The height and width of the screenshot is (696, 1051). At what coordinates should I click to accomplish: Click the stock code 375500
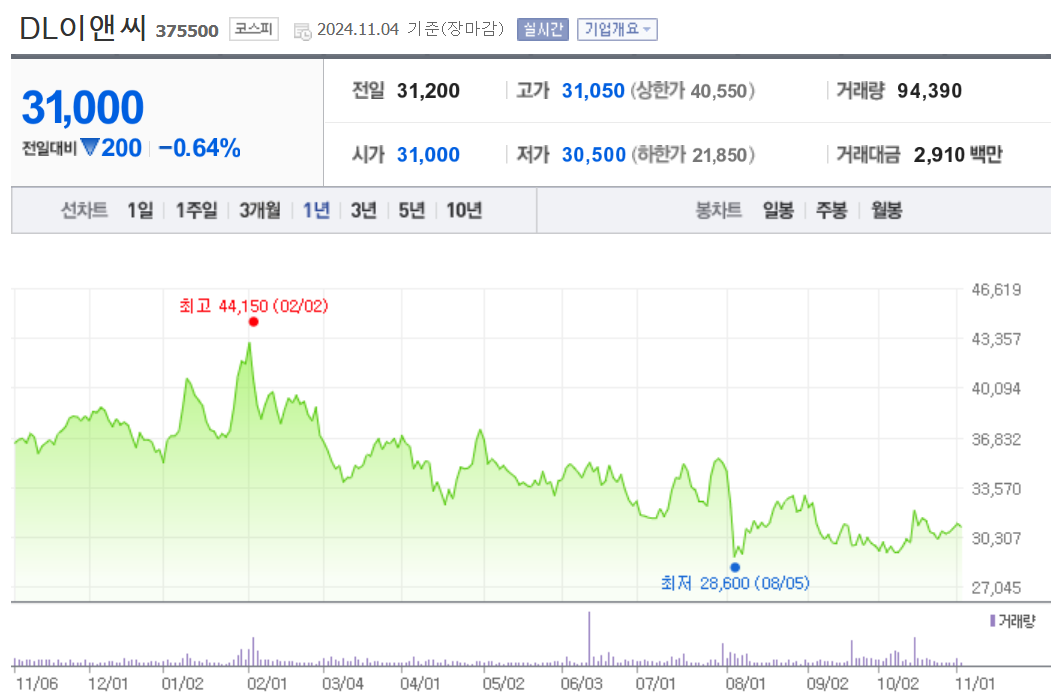click(187, 31)
